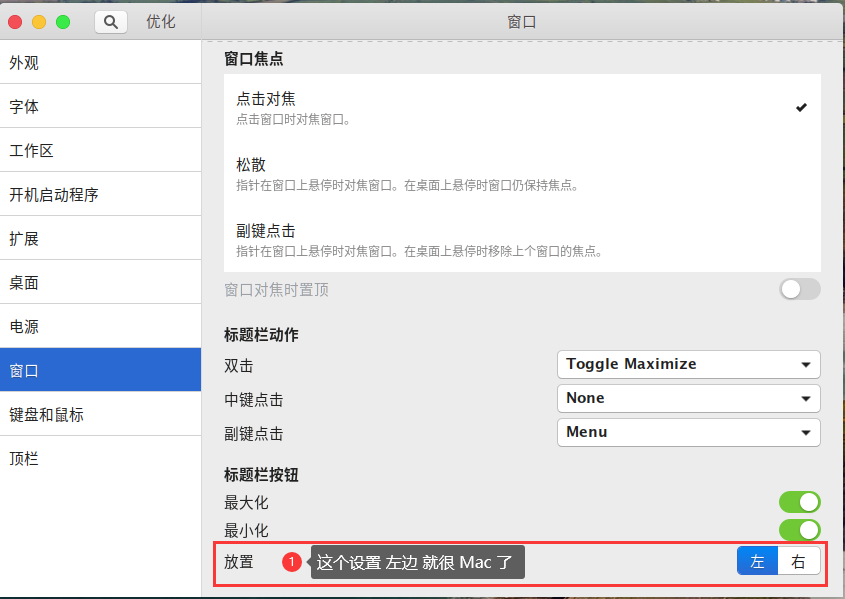This screenshot has height=599, width=845.
Task: Open the 外观 settings section
Action: (x=100, y=62)
